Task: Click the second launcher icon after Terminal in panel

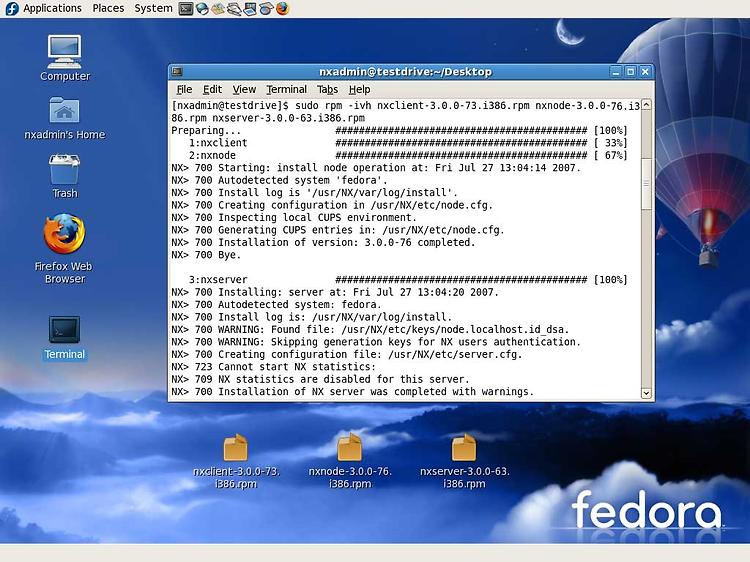Action: pyautogui.click(x=218, y=9)
